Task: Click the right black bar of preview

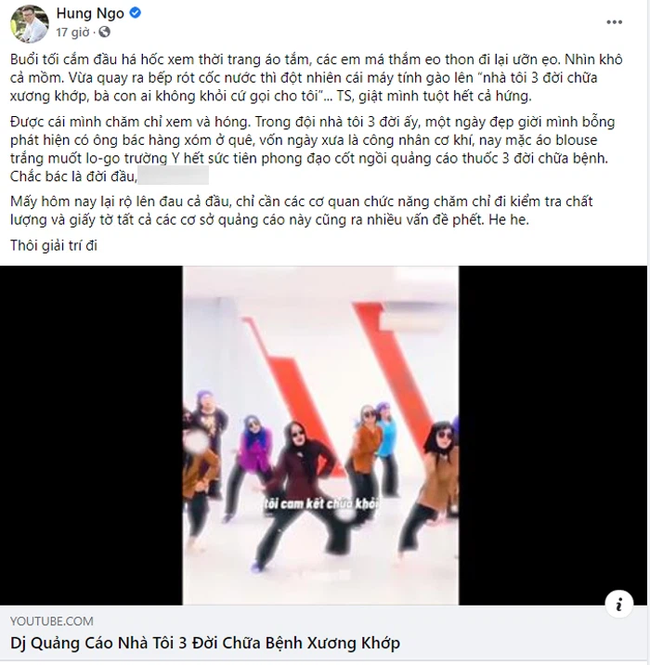Action: click(553, 435)
